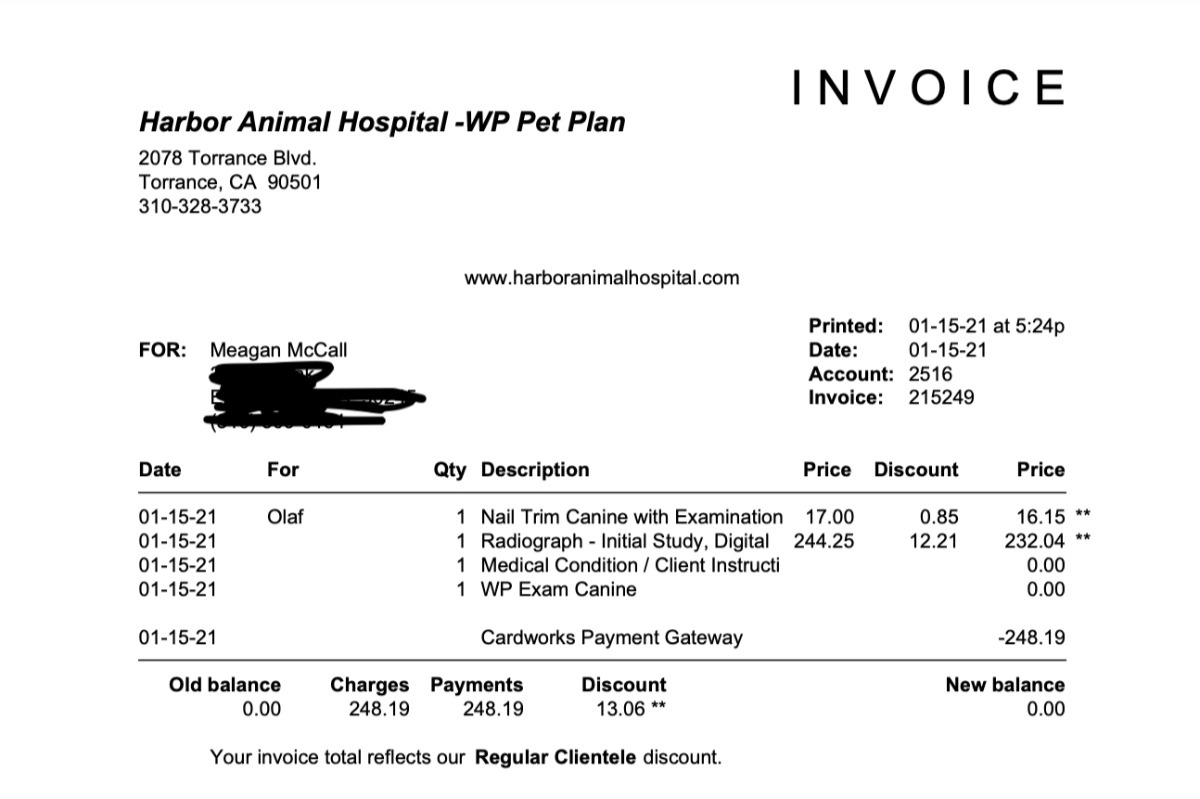Click the Cardworks Payment Gateway entry
The height and width of the screenshot is (799, 1200).
pyautogui.click(x=611, y=637)
